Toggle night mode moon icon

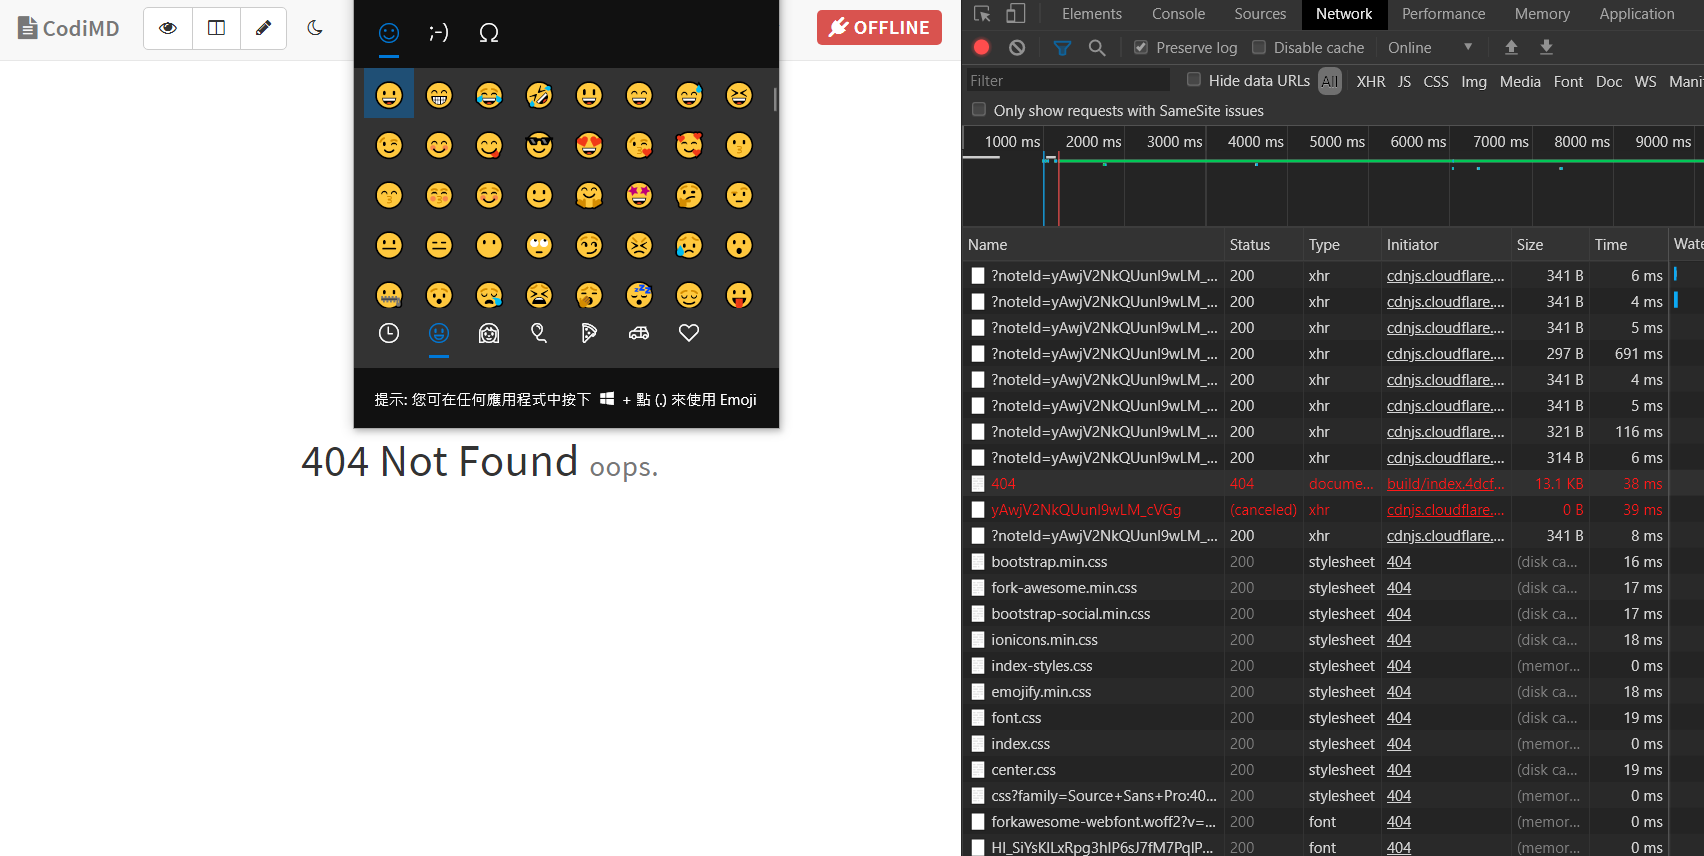pos(315,28)
